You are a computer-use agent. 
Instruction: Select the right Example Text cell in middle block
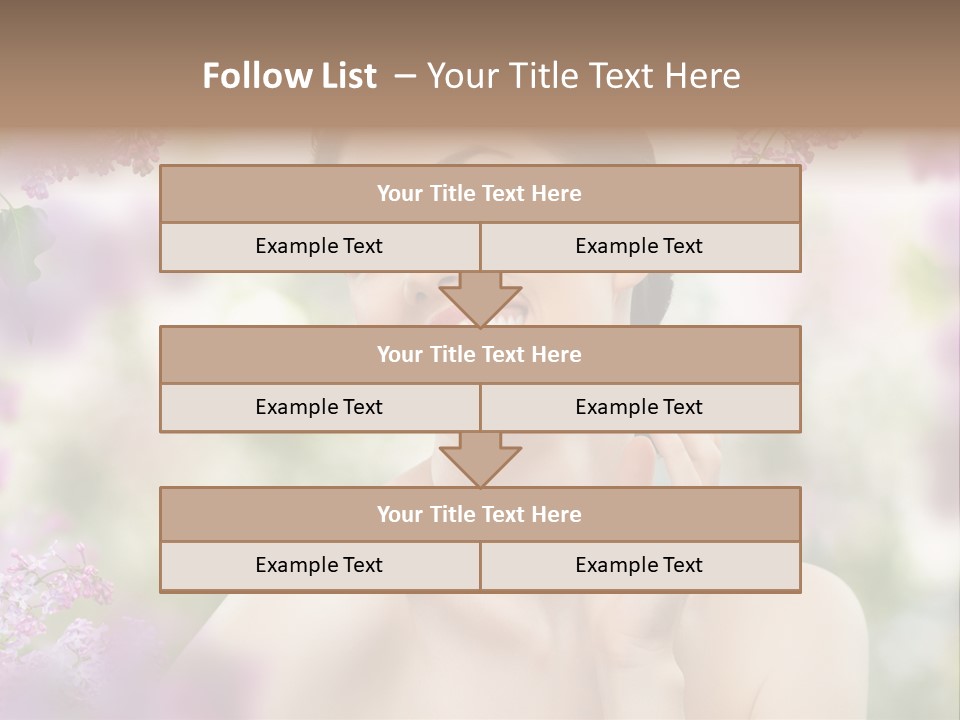pos(639,407)
